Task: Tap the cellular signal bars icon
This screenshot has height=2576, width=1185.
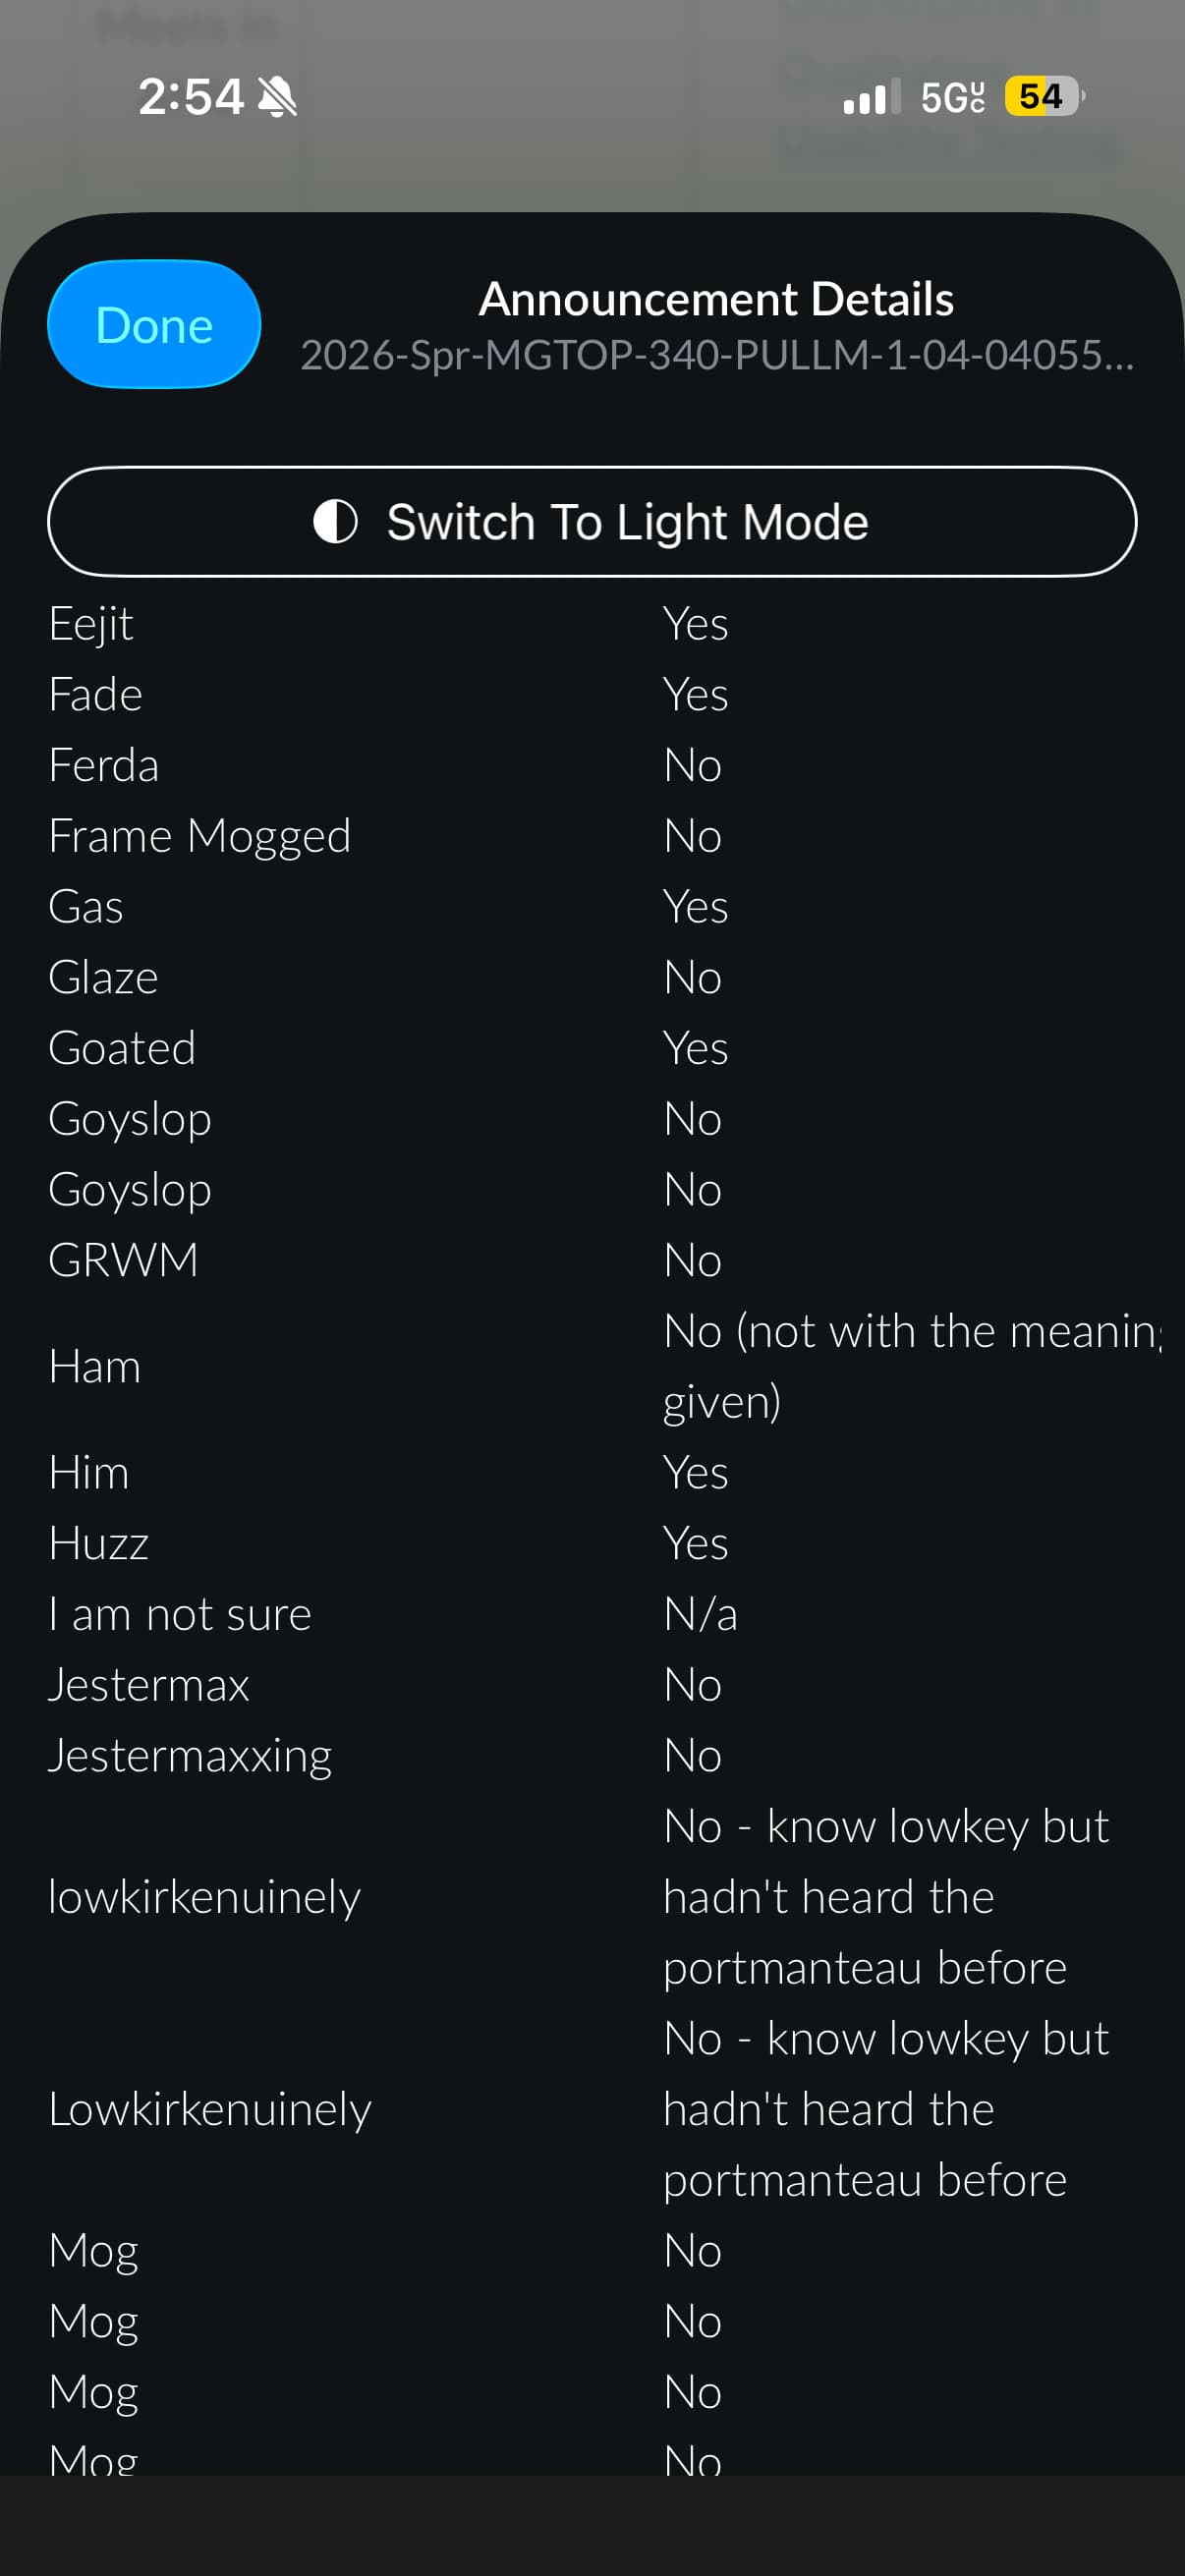Action: click(x=870, y=98)
